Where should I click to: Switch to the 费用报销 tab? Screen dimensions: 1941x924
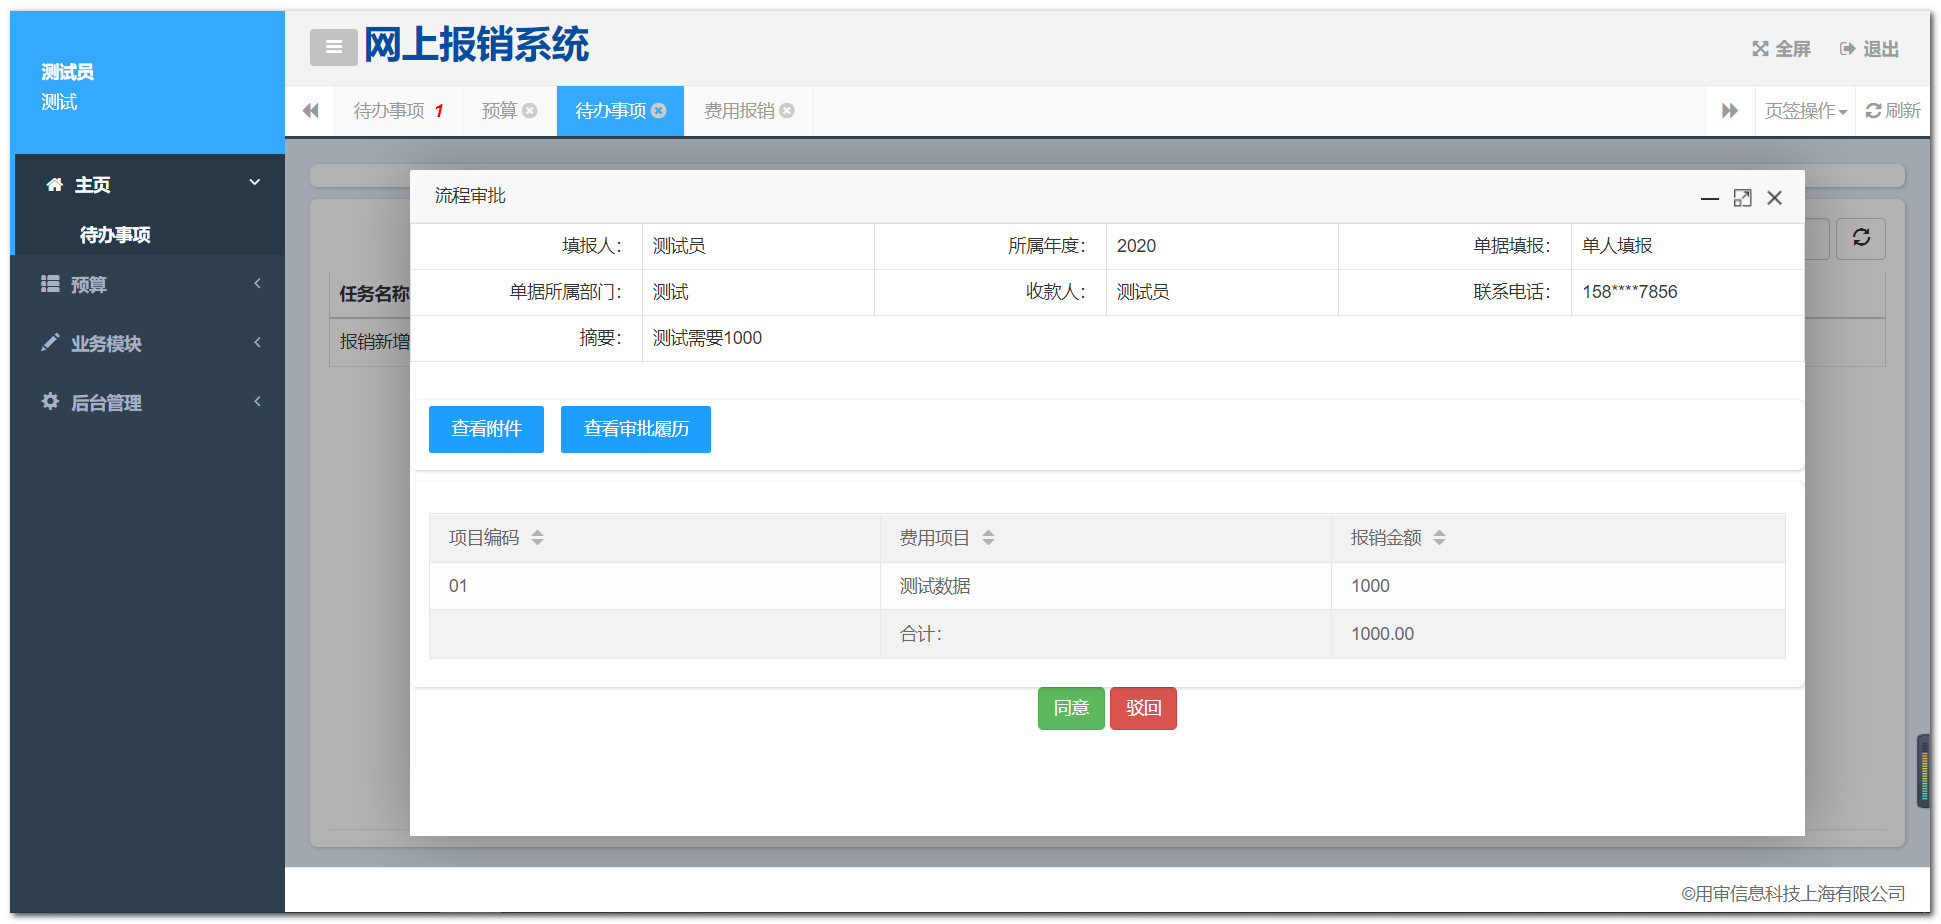tap(738, 111)
